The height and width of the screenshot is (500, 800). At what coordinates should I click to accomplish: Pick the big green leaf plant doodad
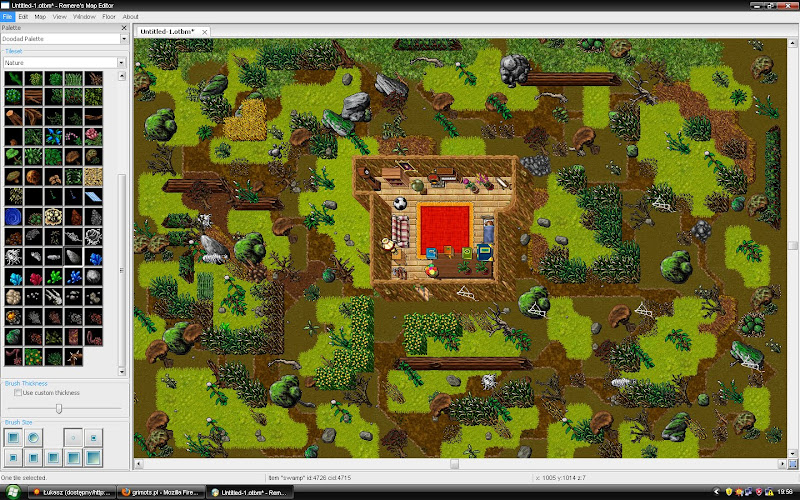tap(13, 156)
